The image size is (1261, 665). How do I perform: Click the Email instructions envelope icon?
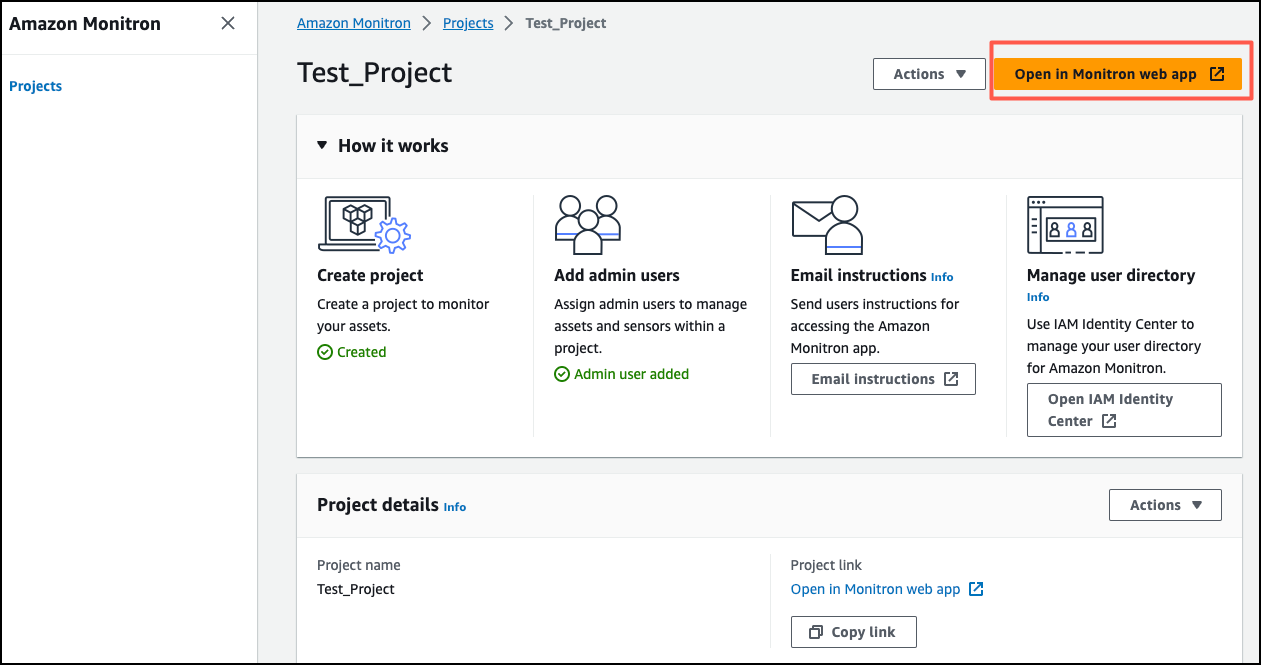click(827, 223)
